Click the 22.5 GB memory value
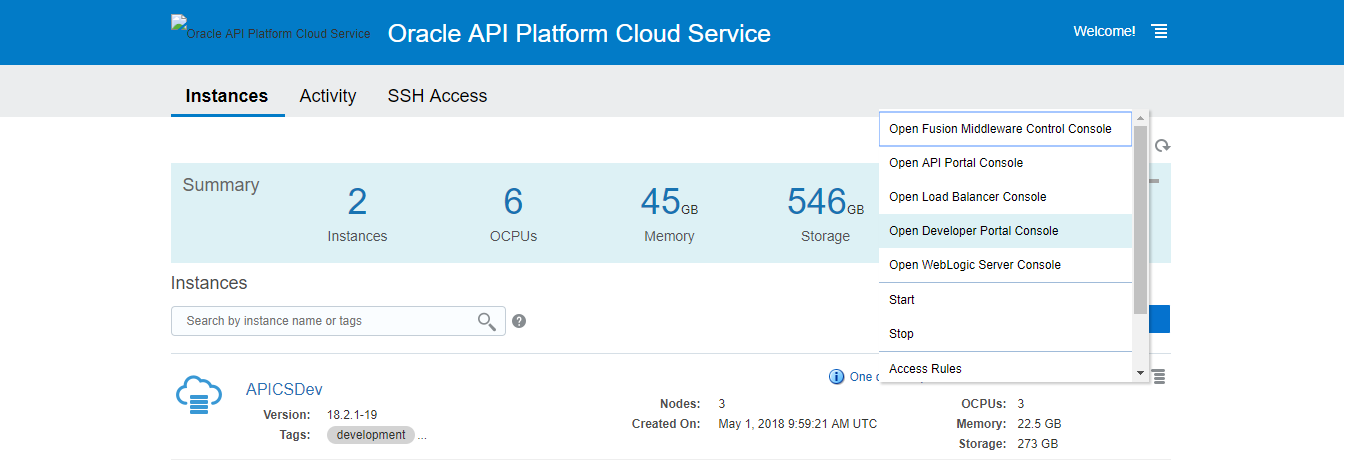Viewport: 1354px width, 460px height. click(1040, 424)
